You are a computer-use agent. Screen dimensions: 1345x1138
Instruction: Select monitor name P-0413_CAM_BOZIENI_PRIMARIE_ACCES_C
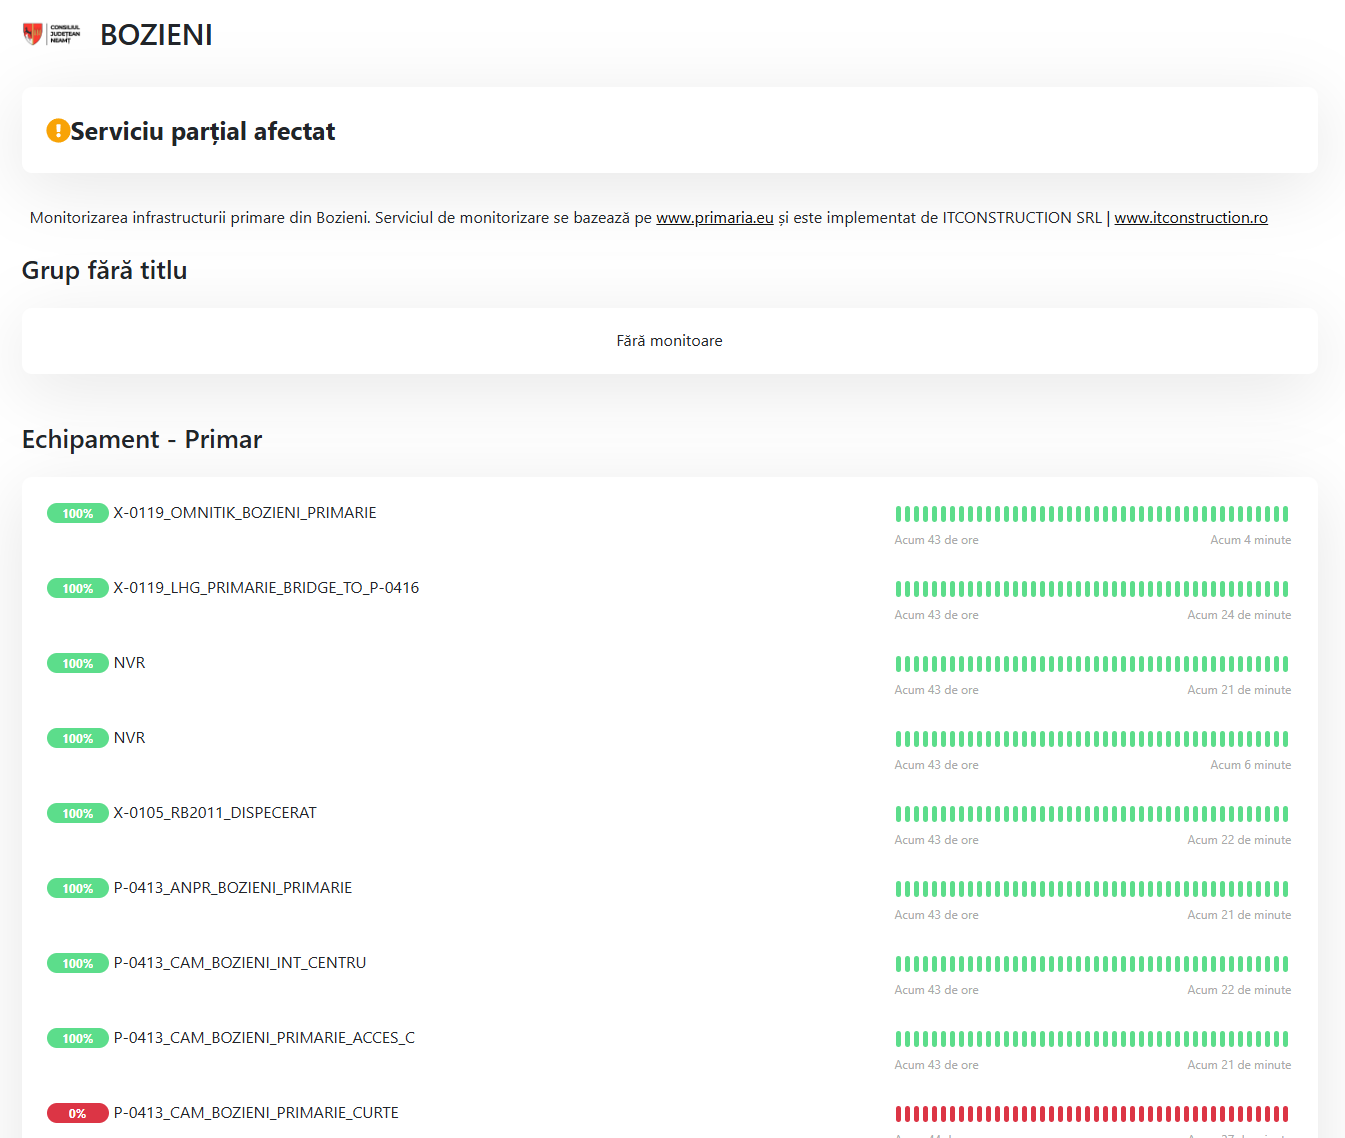pos(264,1038)
